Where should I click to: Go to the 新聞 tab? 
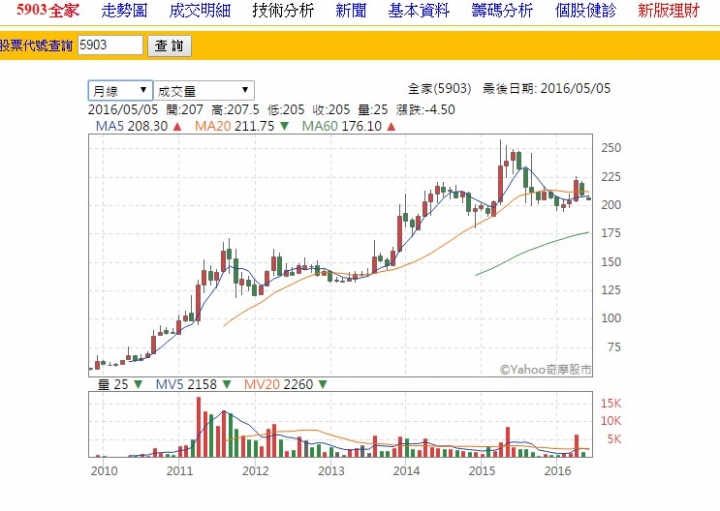[x=351, y=11]
